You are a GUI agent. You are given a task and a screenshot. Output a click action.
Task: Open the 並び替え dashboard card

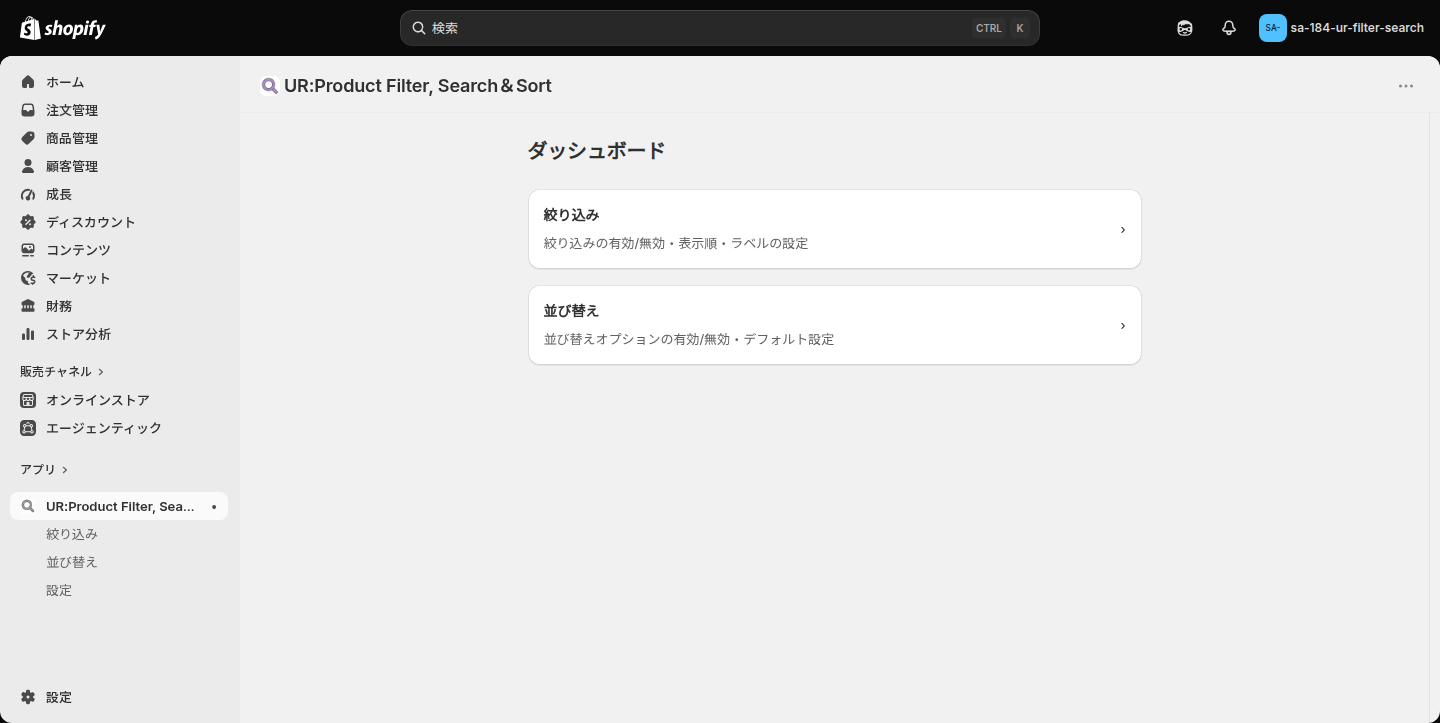click(835, 325)
